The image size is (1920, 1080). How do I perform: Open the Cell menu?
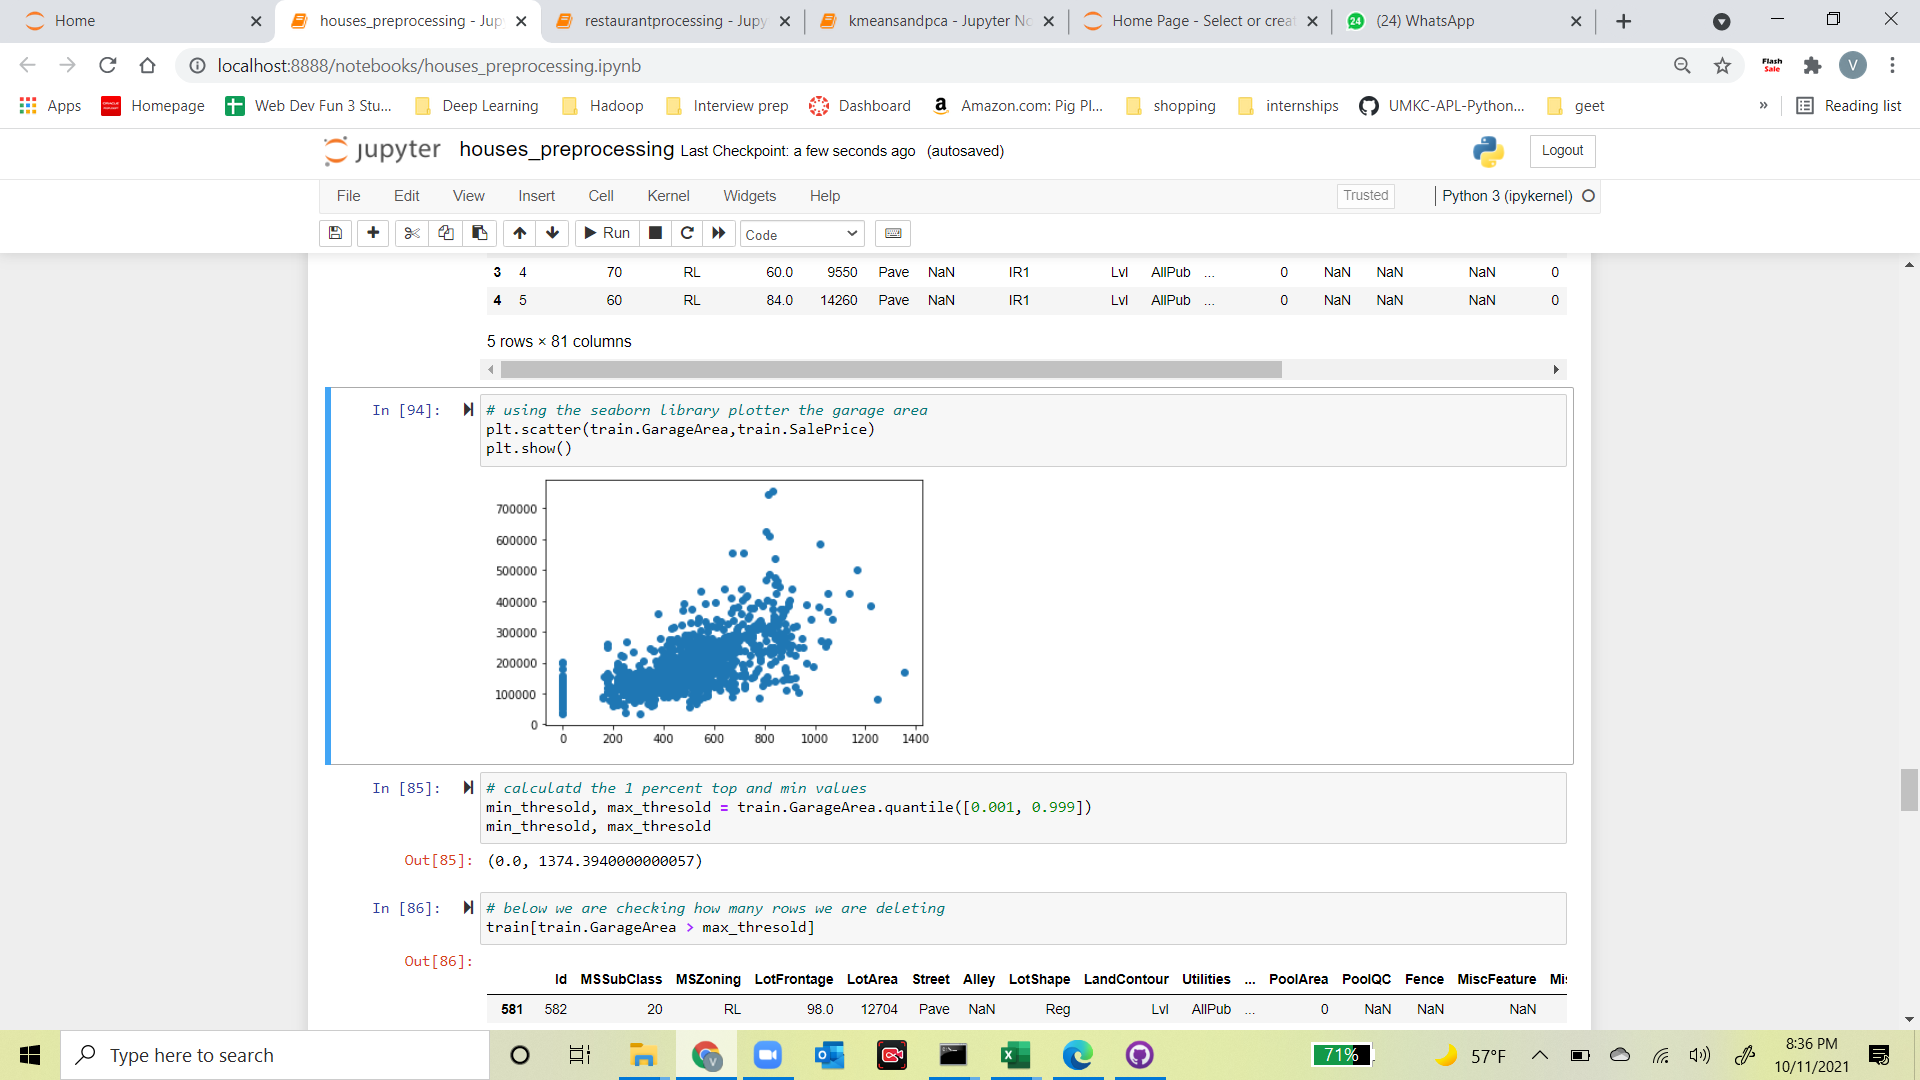pyautogui.click(x=600, y=196)
